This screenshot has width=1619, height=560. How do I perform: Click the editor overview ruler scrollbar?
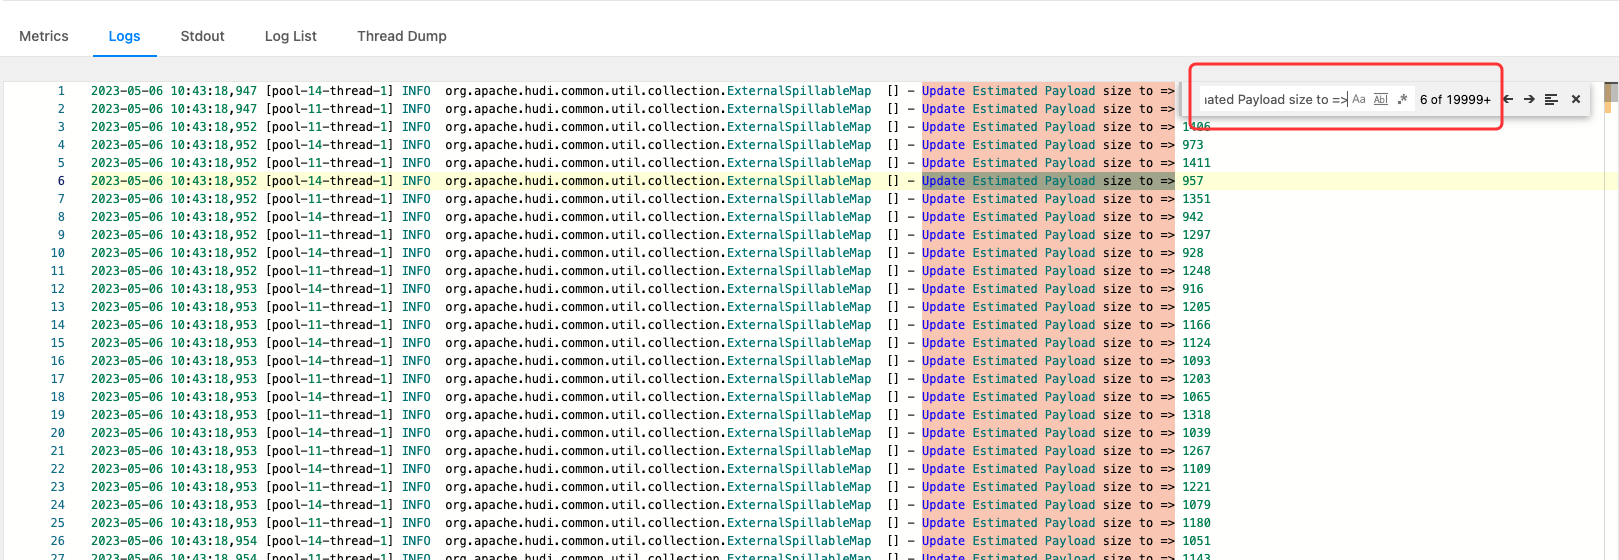(1611, 320)
